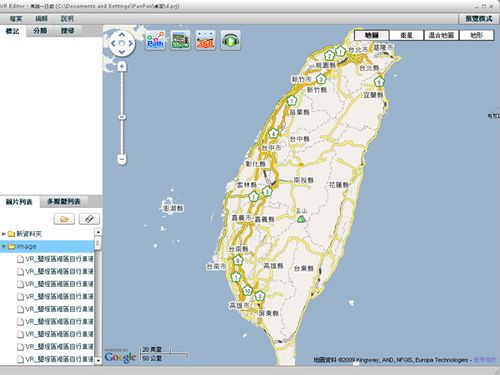The image size is (500, 375).
Task: Collapse the image folder
Action: [4, 246]
